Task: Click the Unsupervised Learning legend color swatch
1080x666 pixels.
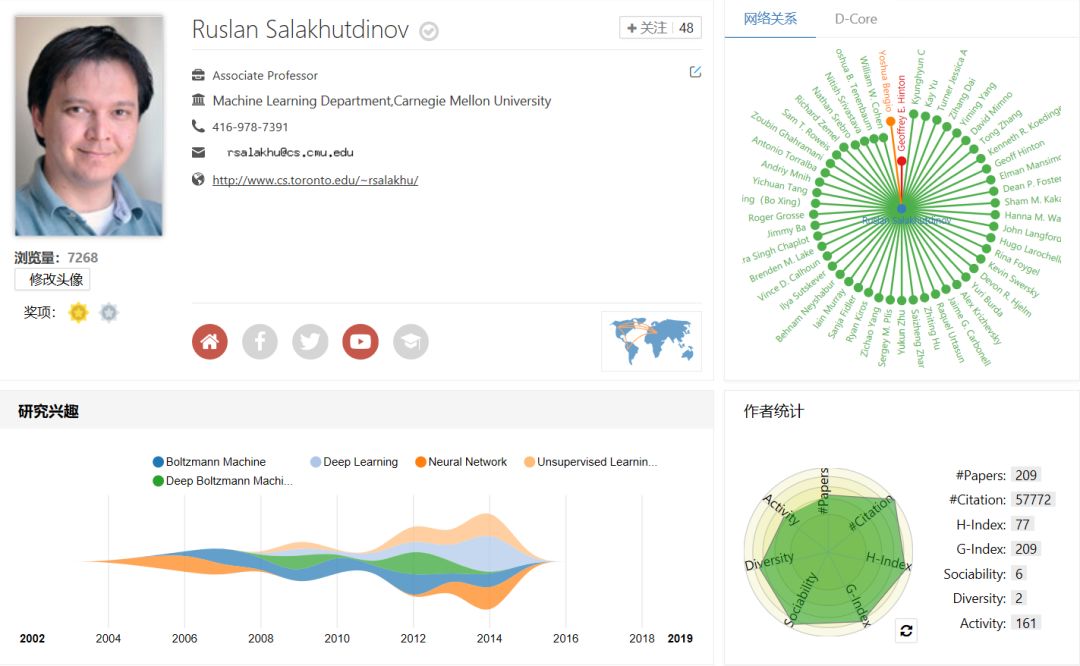Action: (529, 462)
